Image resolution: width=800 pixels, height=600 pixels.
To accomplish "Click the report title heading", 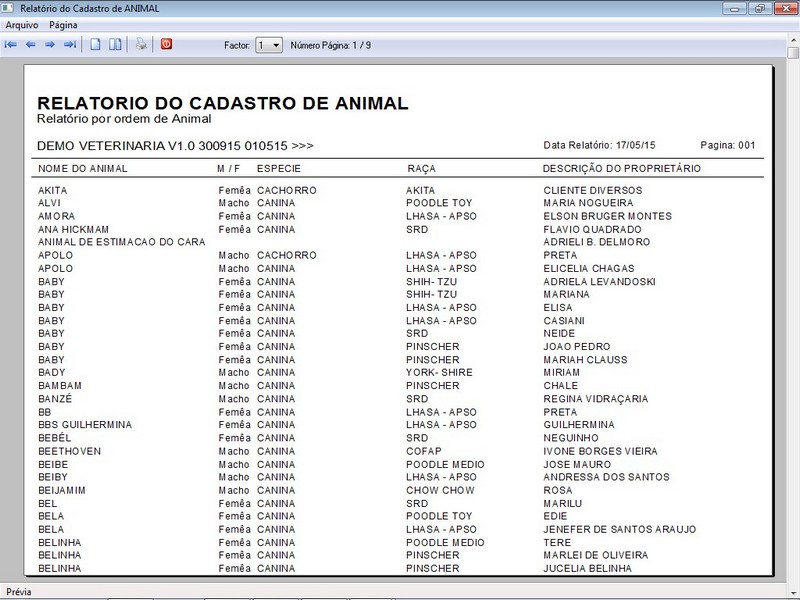I will (222, 103).
